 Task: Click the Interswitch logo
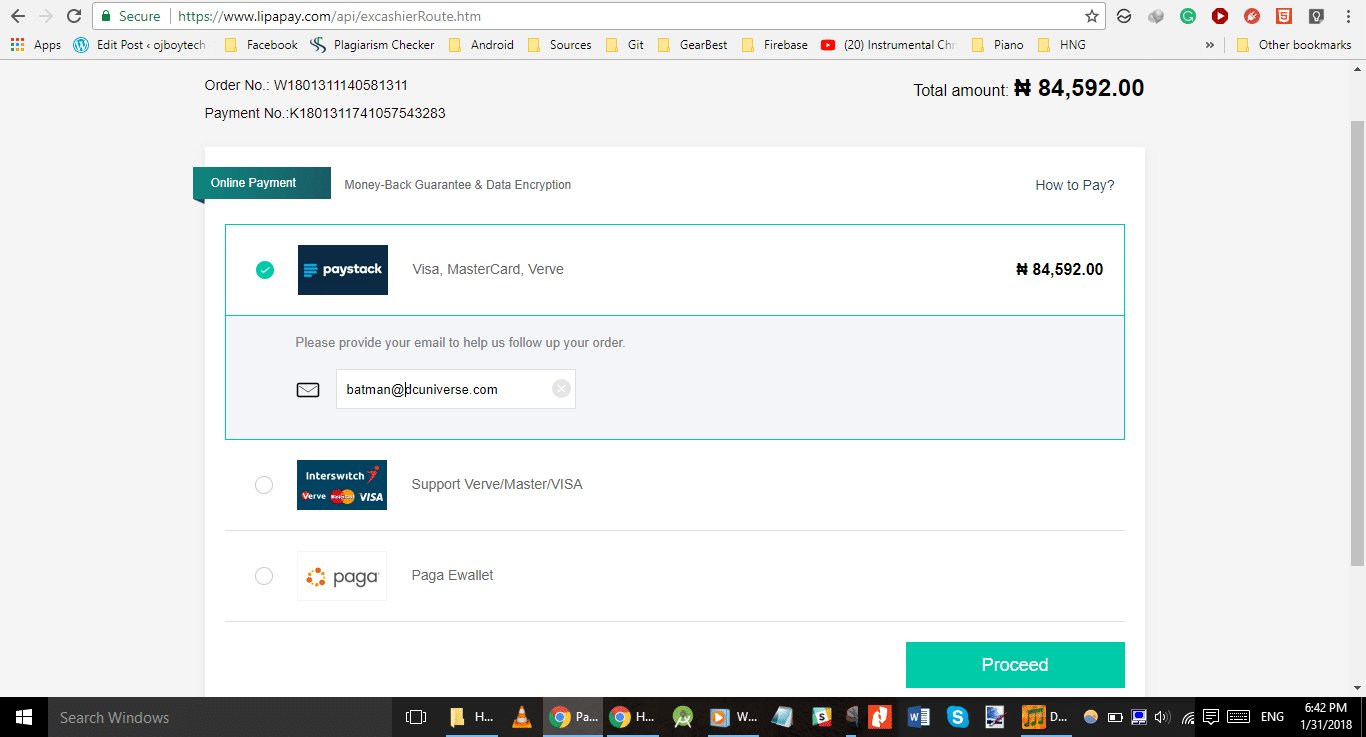pos(342,485)
